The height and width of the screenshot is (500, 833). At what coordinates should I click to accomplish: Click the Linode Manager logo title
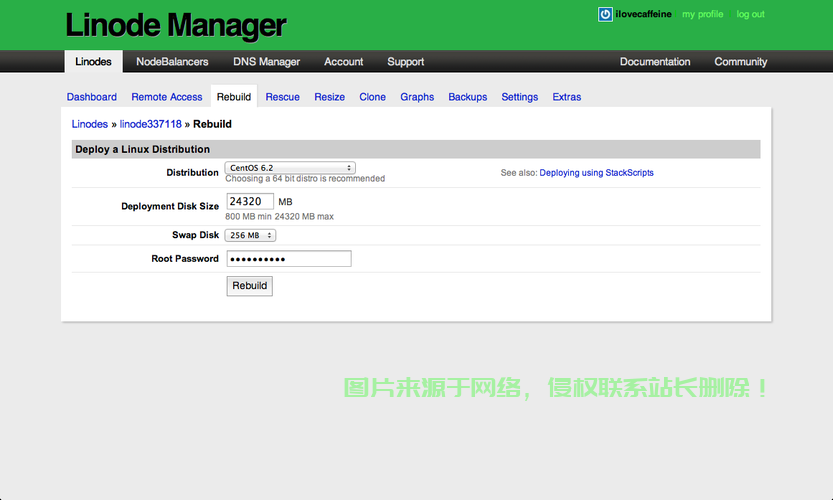[176, 25]
